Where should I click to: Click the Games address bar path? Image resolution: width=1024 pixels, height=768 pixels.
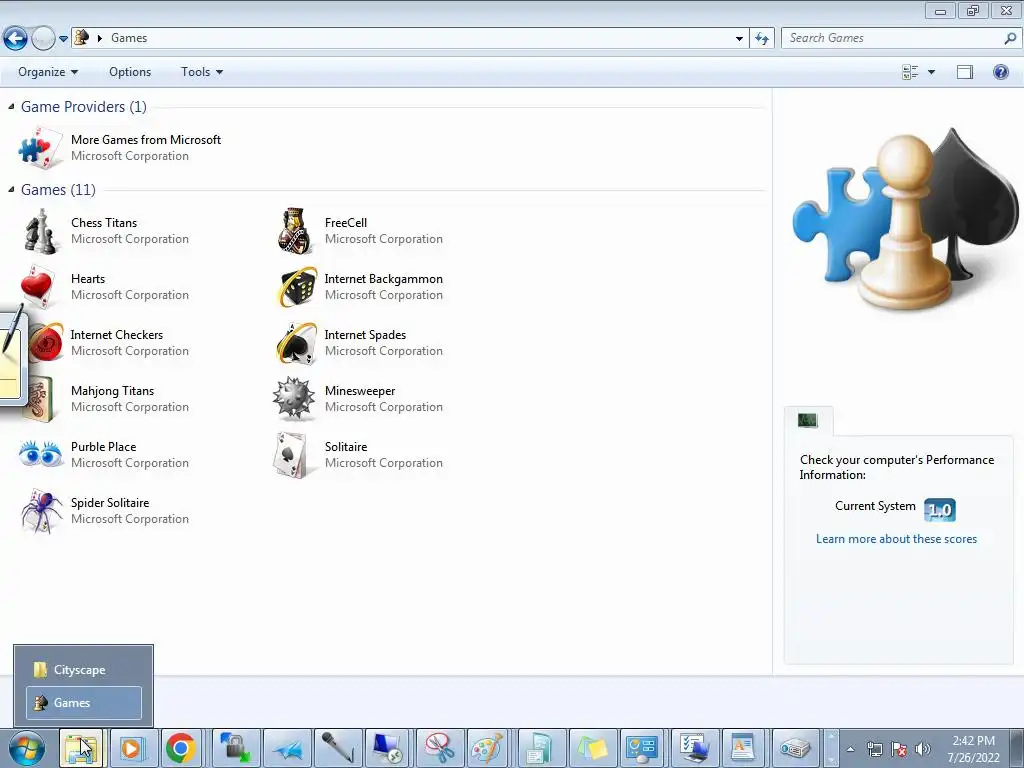click(129, 38)
